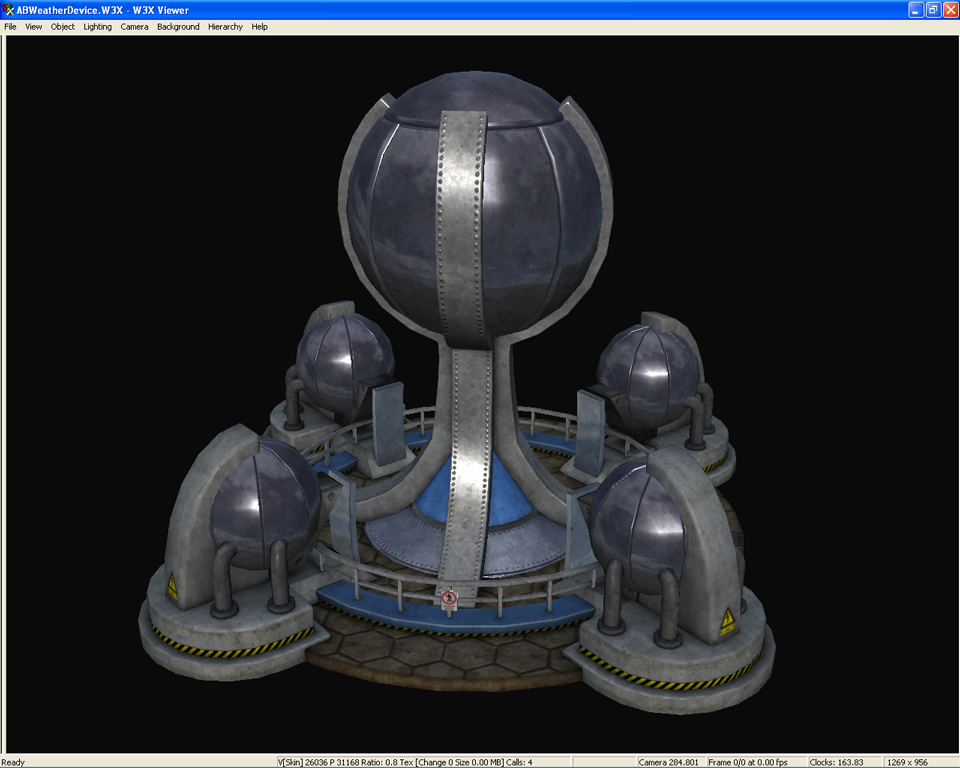This screenshot has width=960, height=768.
Task: Minimize the W3X Viewer window
Action: (x=915, y=9)
